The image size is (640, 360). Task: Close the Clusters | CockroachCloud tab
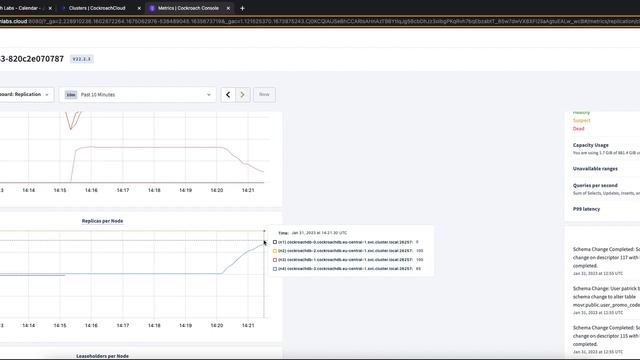[139, 8]
